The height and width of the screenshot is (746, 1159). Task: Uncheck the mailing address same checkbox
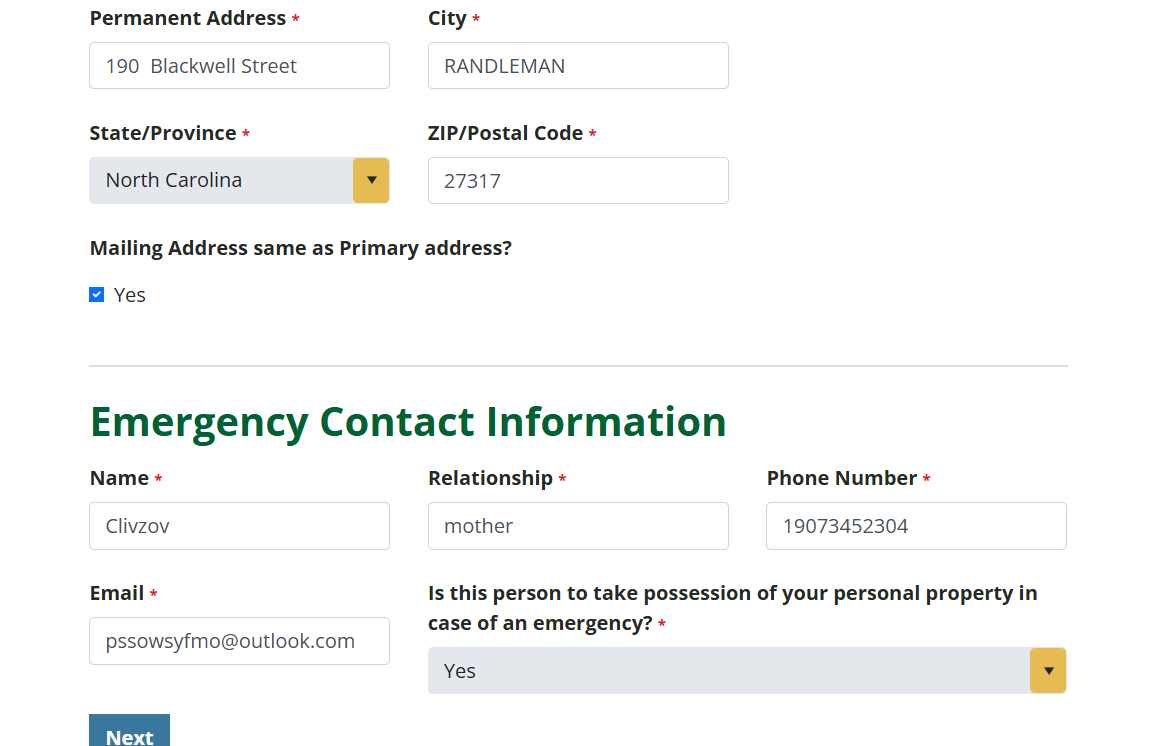pyautogui.click(x=97, y=294)
